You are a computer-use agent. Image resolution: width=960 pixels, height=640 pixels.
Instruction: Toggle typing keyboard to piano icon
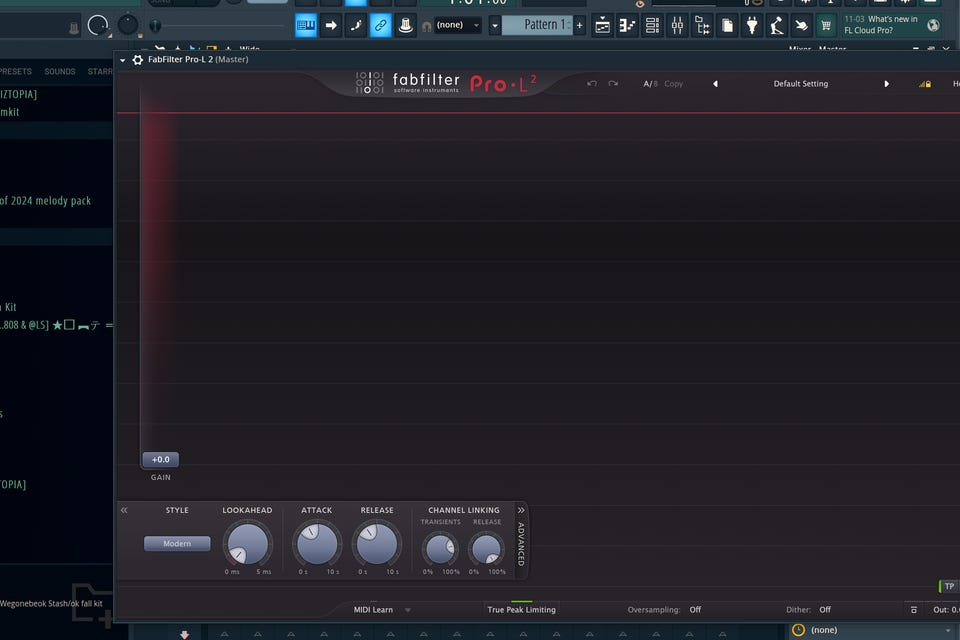[306, 25]
